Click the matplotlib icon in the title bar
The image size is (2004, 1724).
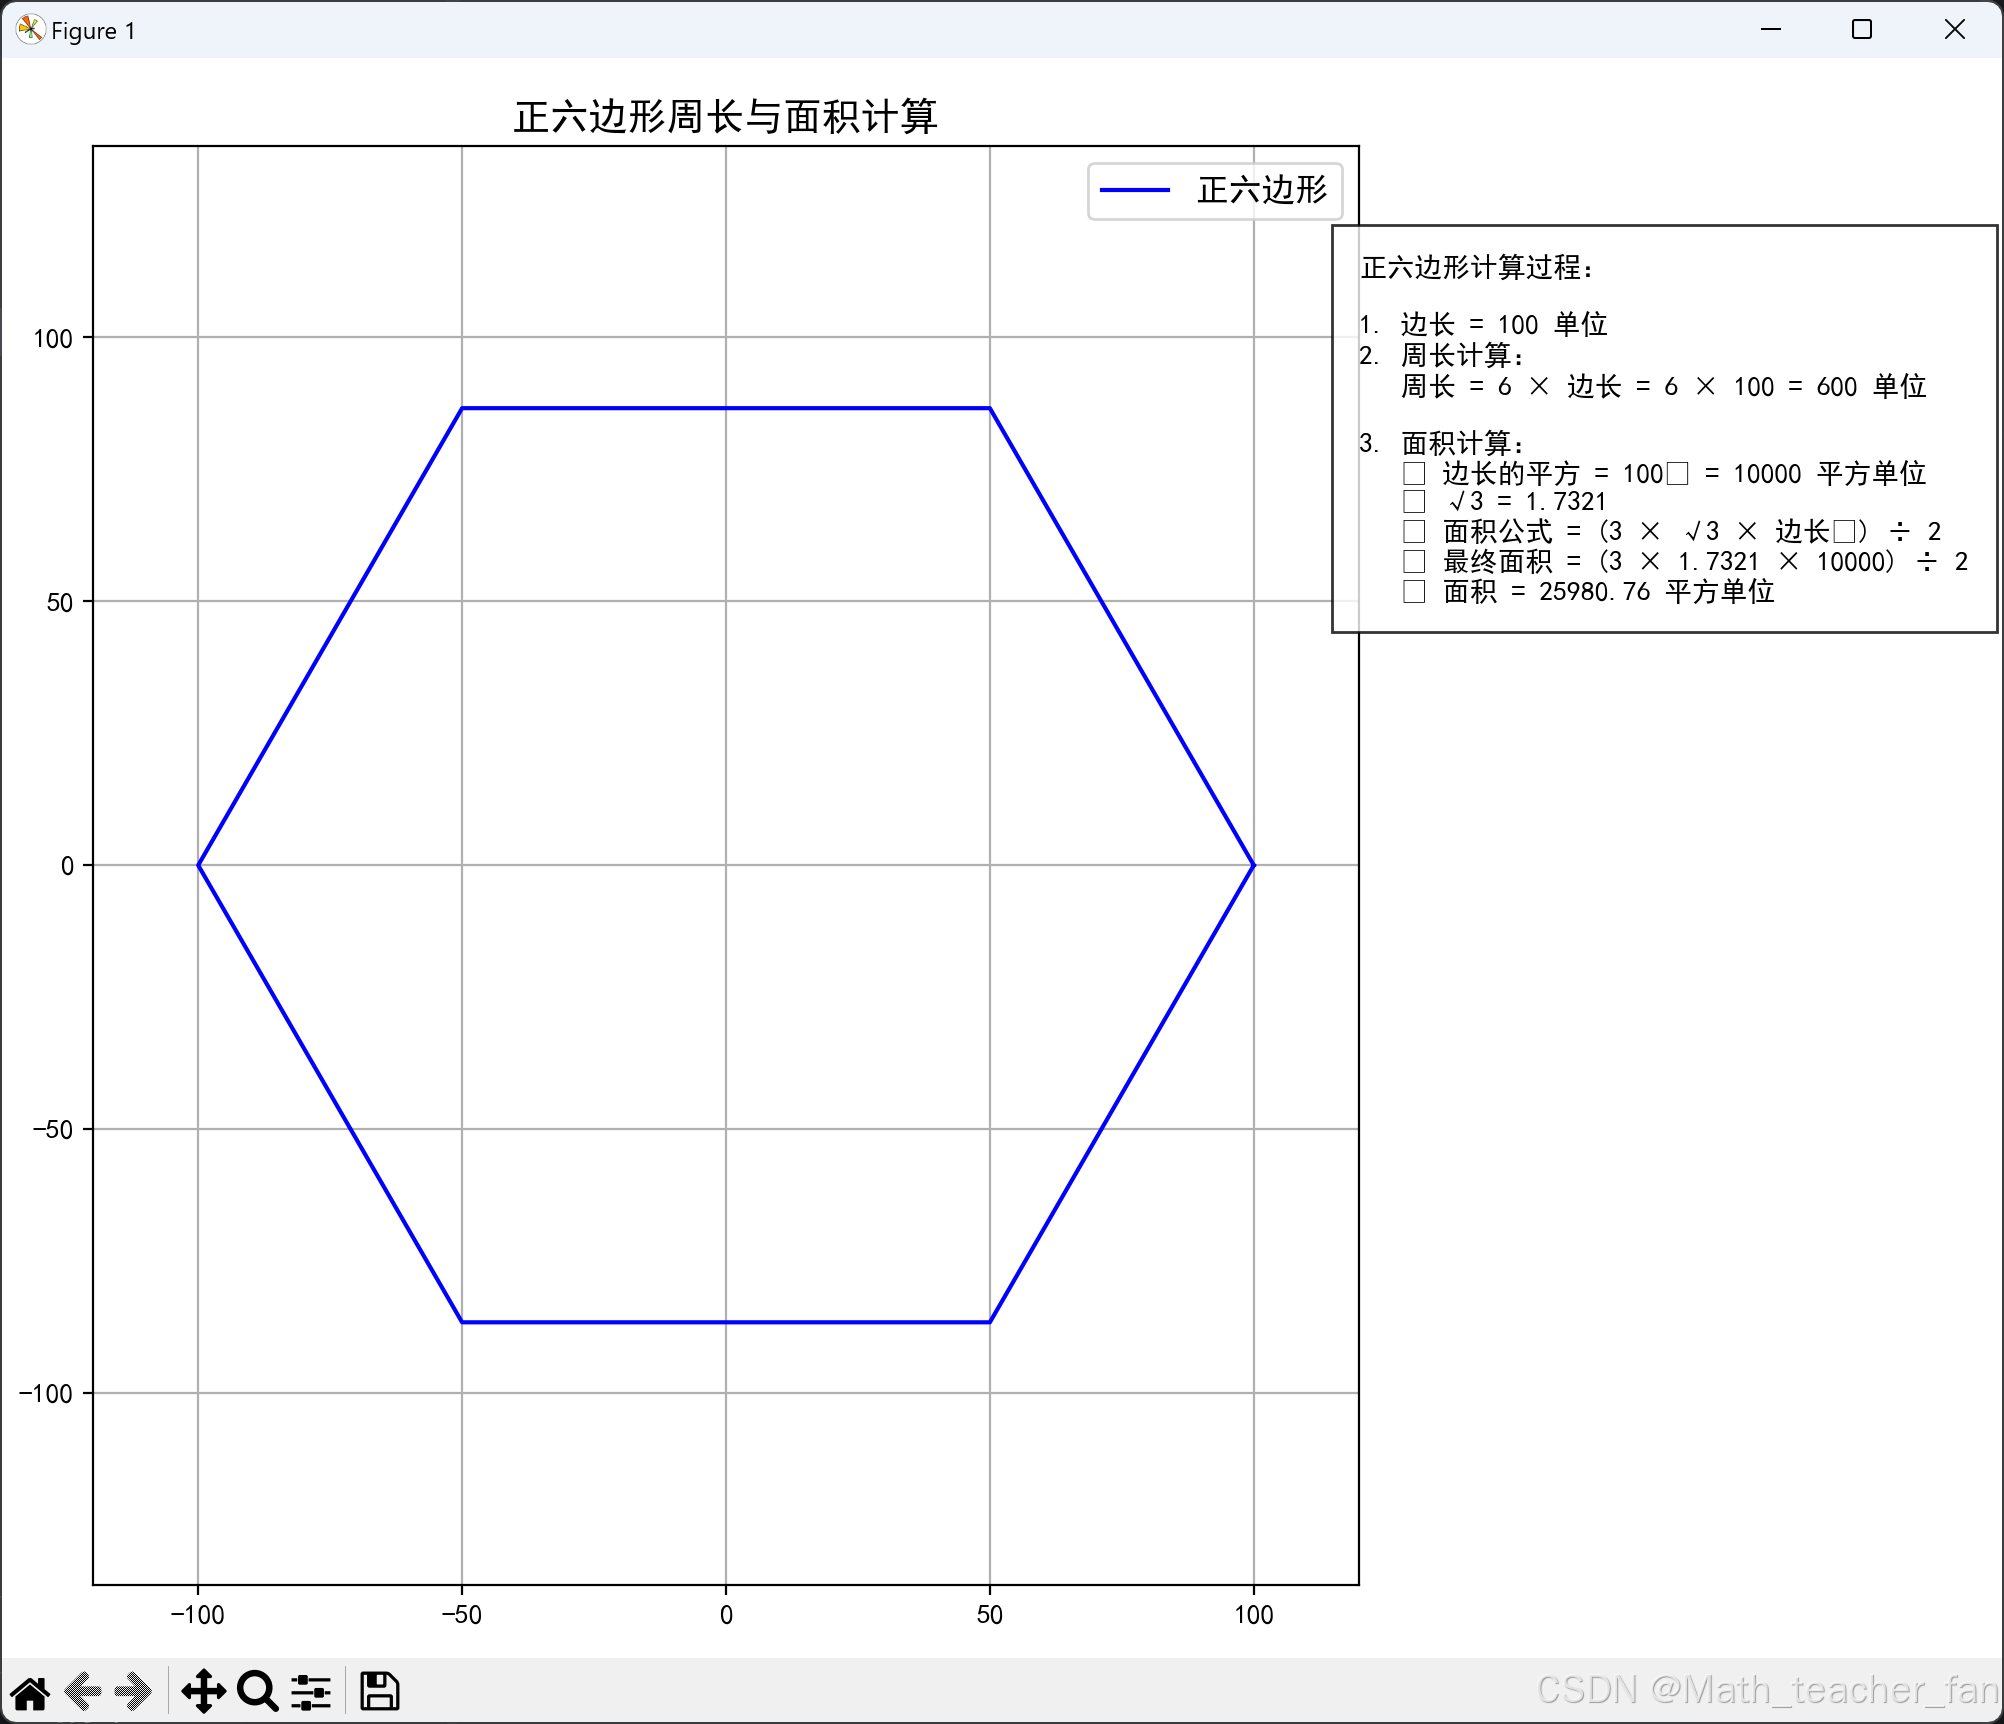[30, 30]
